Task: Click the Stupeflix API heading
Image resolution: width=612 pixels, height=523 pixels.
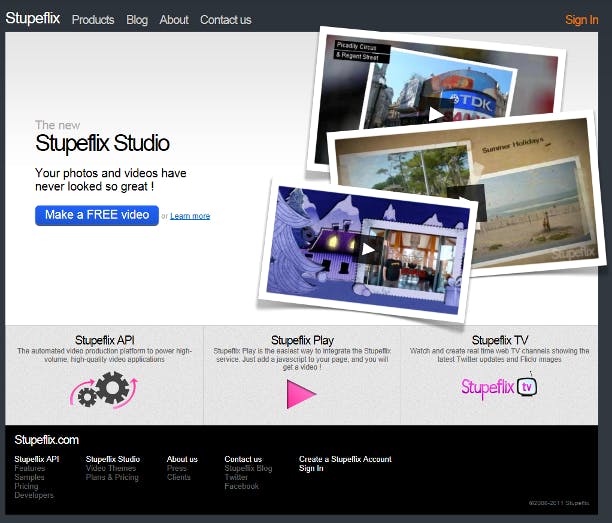Action: (x=105, y=340)
